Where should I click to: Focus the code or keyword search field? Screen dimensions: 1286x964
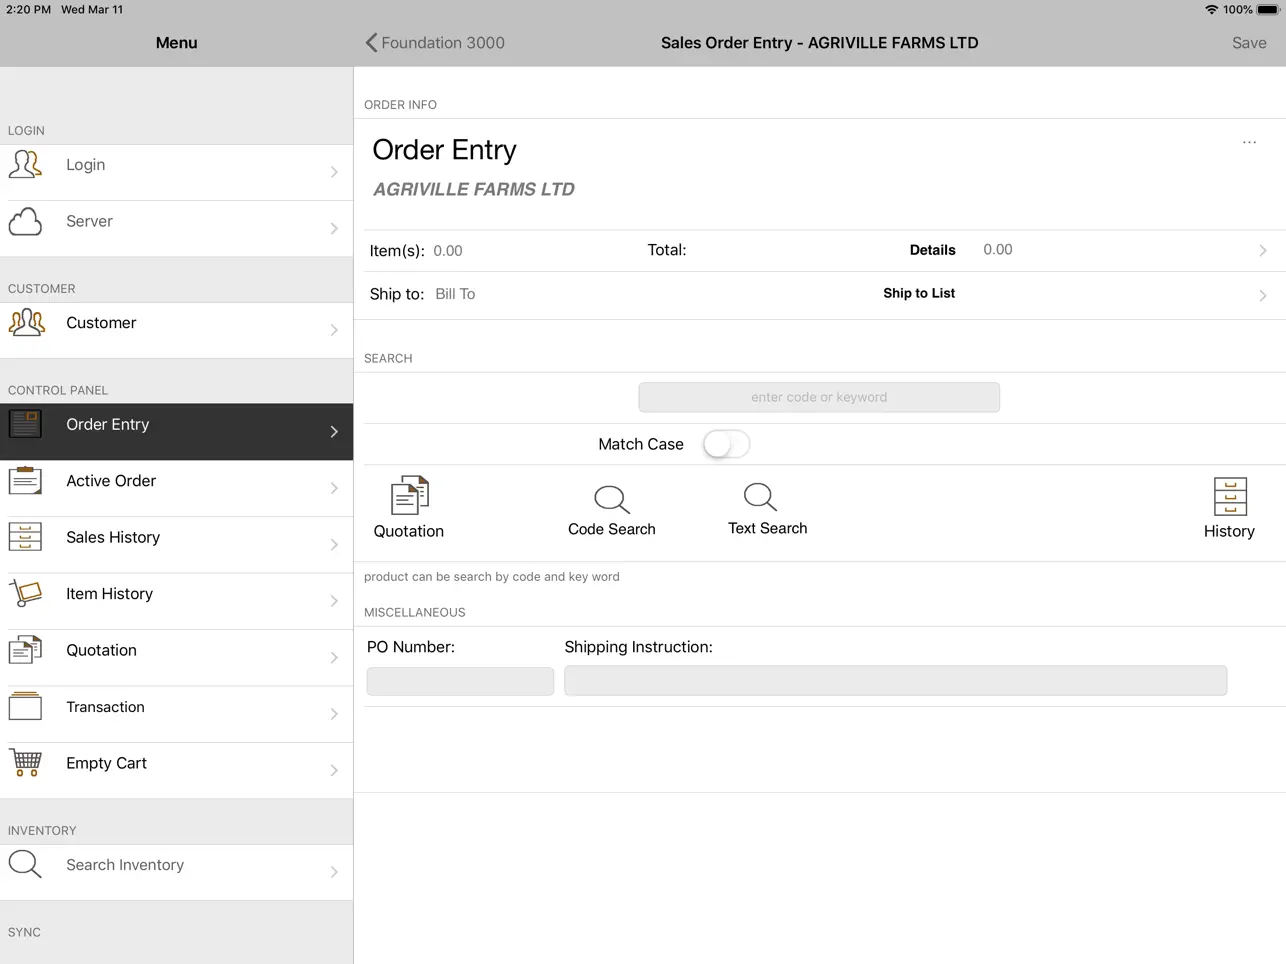(x=819, y=397)
